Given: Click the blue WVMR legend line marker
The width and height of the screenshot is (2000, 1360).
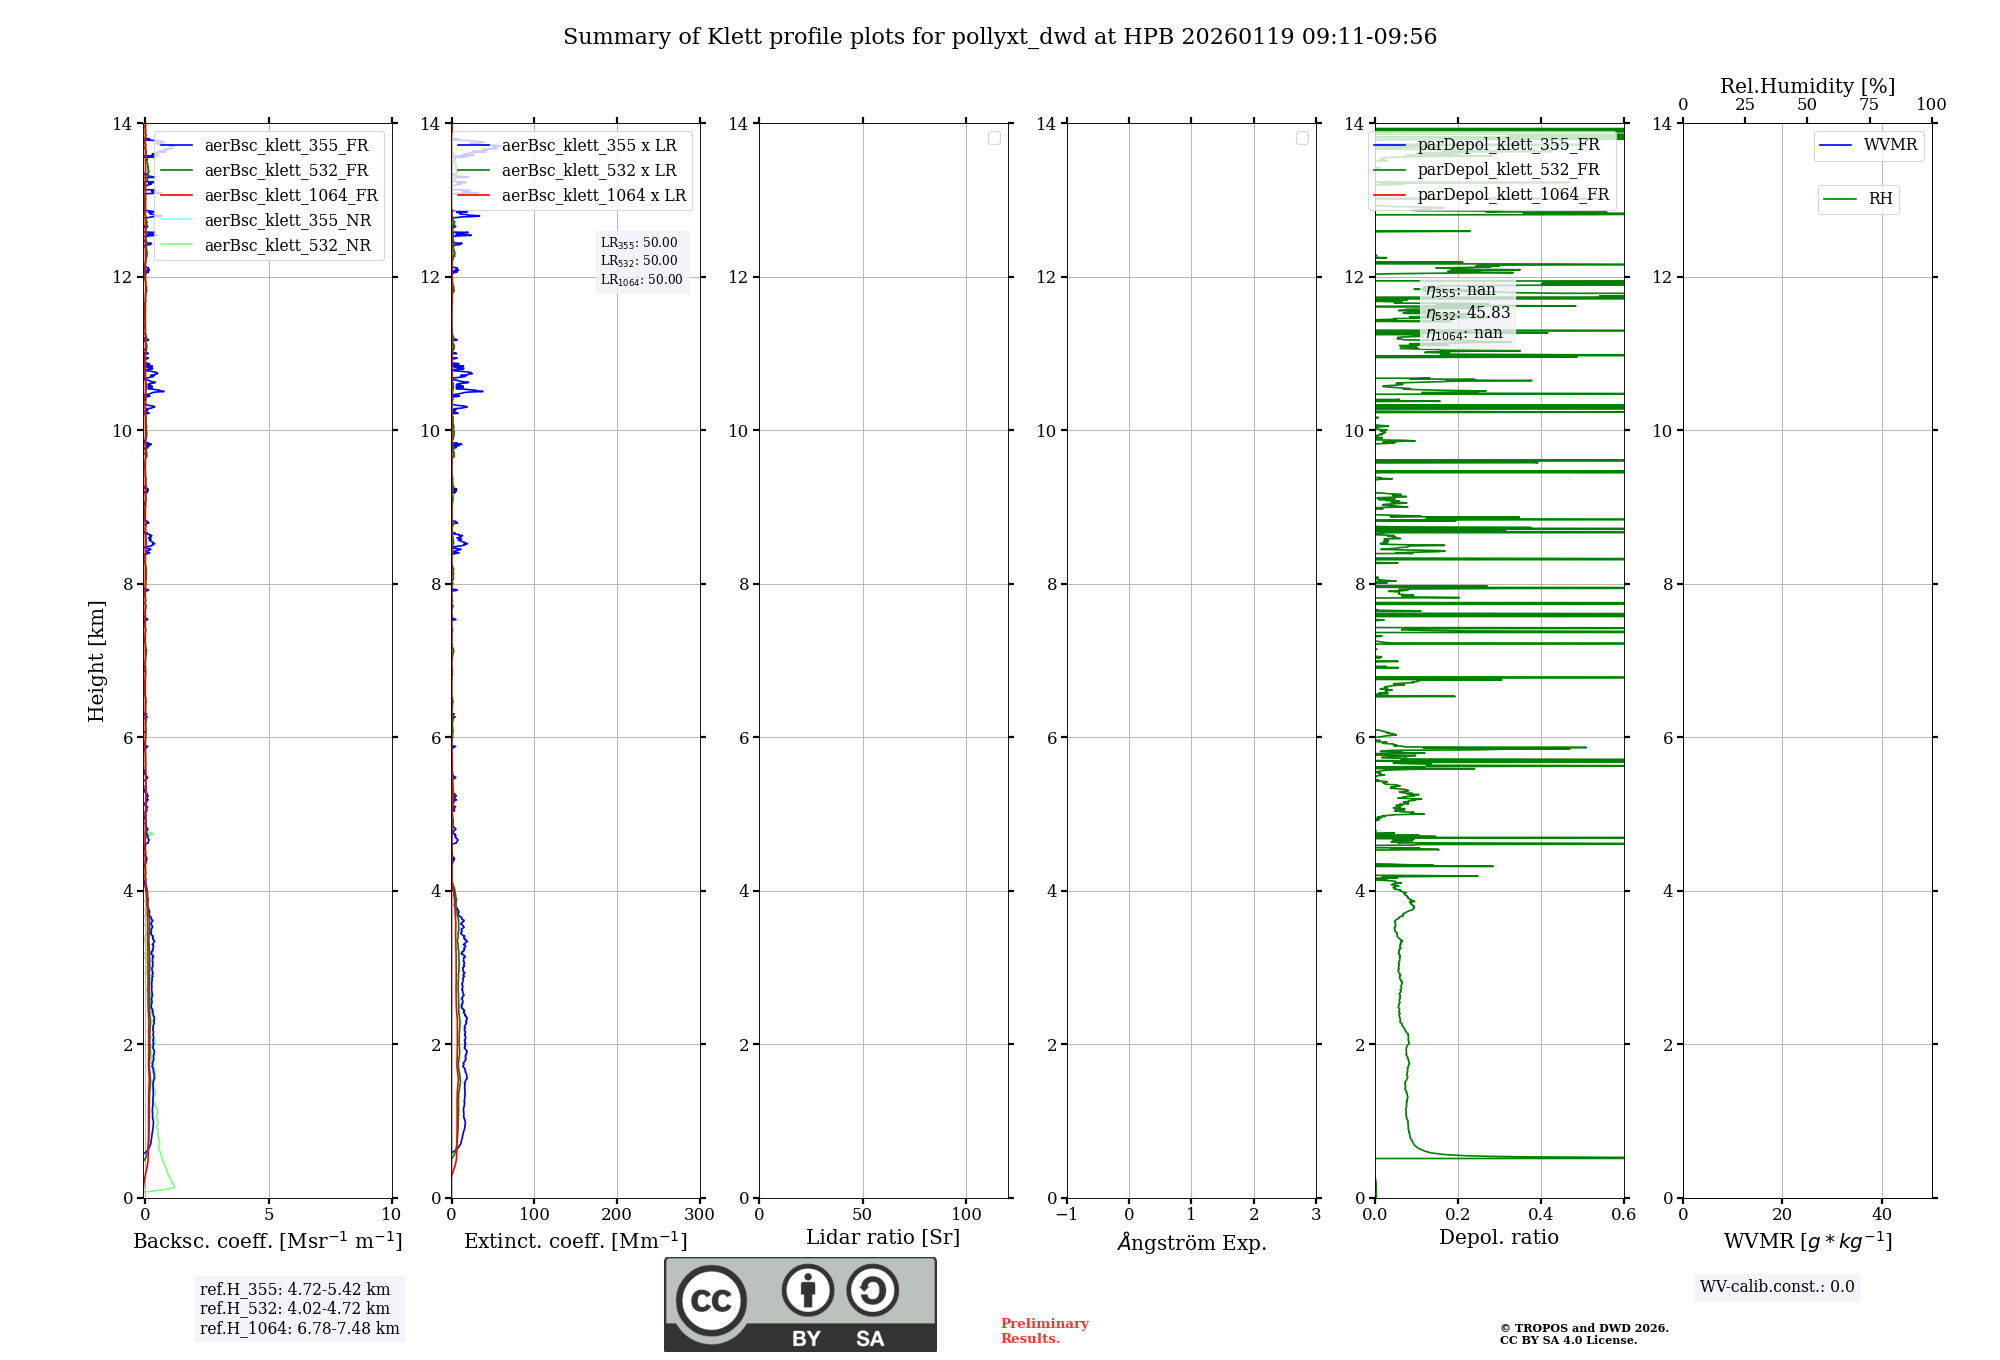Looking at the screenshot, I should tap(1836, 146).
